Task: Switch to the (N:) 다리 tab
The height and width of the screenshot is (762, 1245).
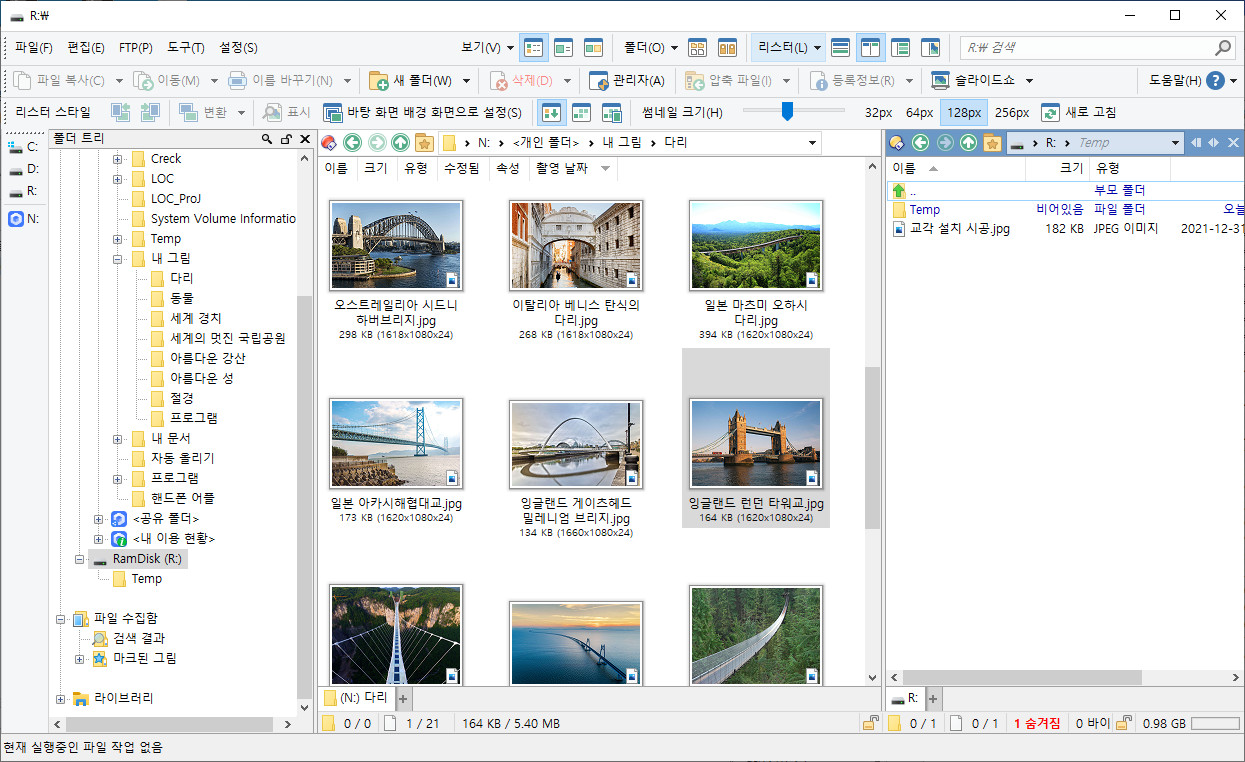Action: (x=355, y=698)
